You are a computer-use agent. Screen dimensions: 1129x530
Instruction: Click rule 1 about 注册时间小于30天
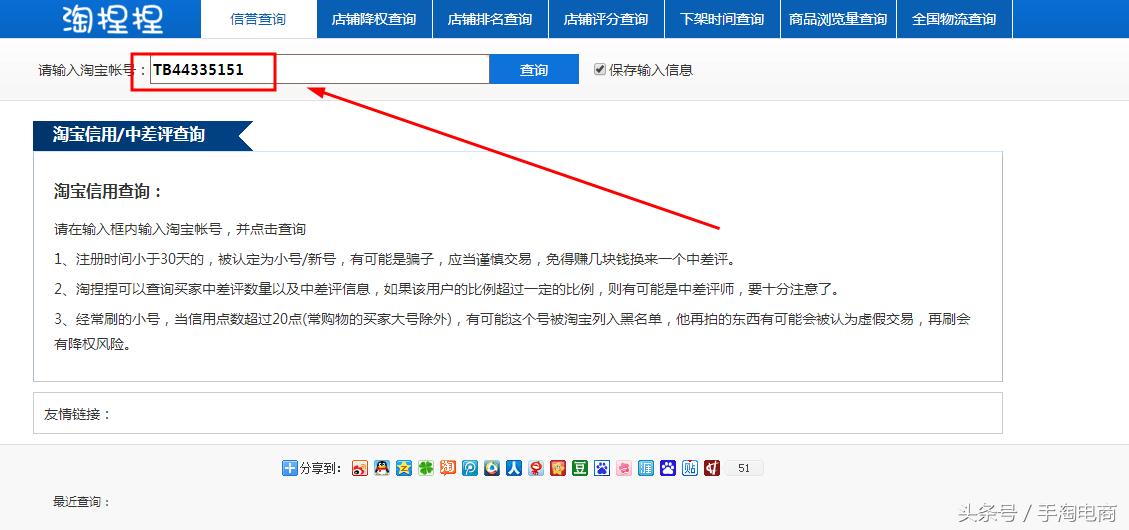pos(395,259)
